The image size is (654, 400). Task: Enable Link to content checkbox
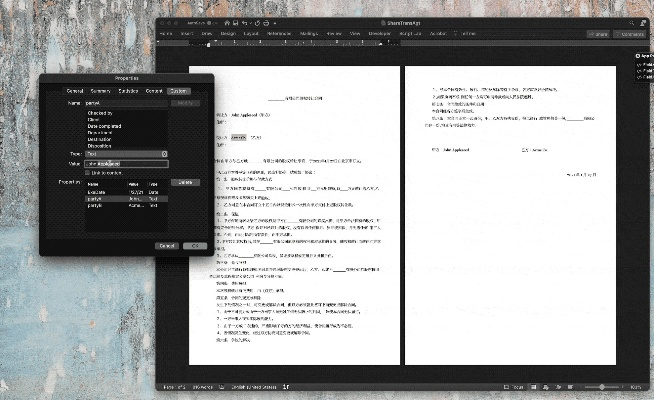coord(87,173)
